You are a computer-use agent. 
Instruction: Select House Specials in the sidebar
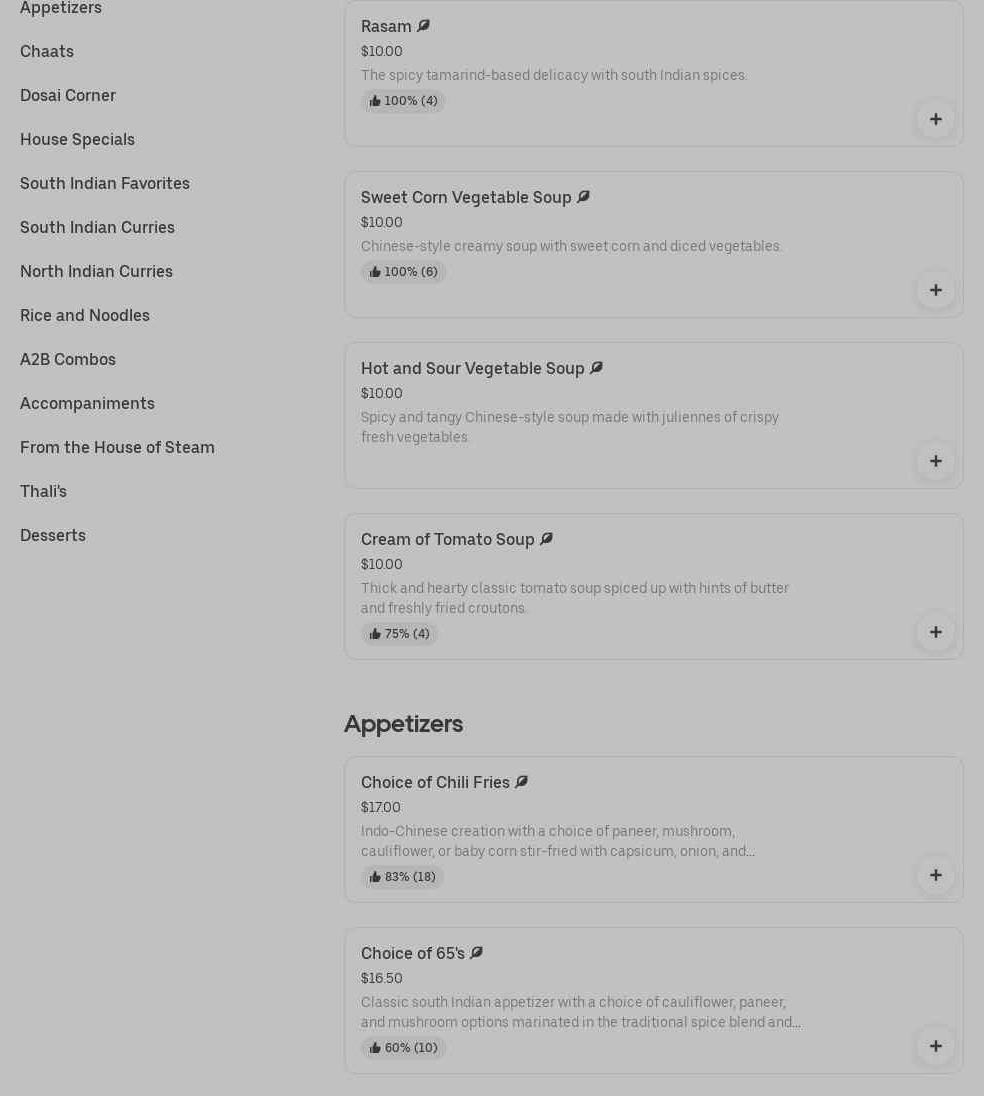pyautogui.click(x=77, y=139)
